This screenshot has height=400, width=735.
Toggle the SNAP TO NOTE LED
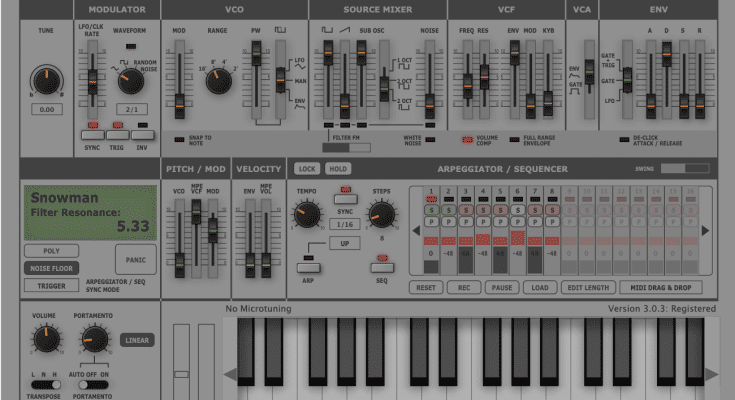point(180,139)
